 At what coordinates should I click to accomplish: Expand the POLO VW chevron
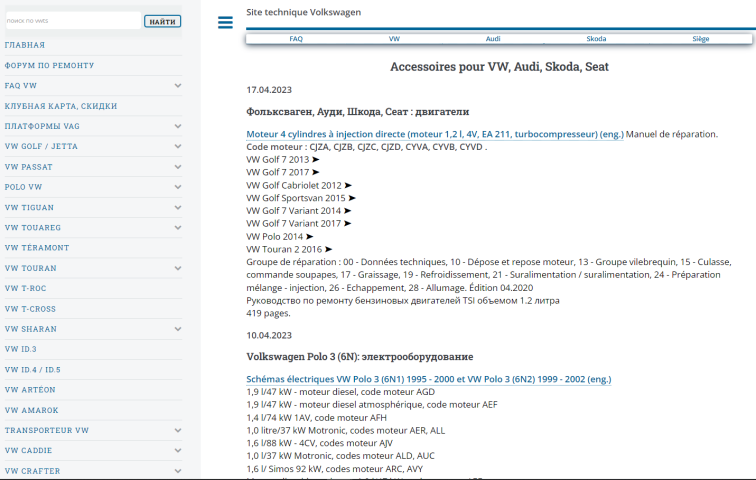[178, 187]
